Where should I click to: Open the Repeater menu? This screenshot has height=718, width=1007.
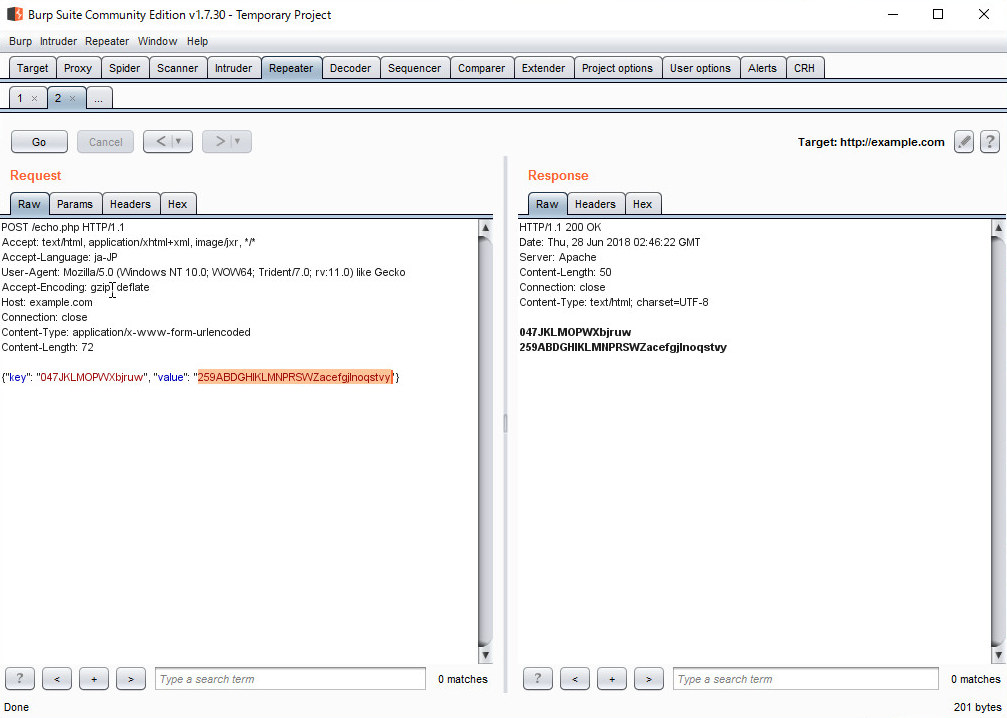107,41
